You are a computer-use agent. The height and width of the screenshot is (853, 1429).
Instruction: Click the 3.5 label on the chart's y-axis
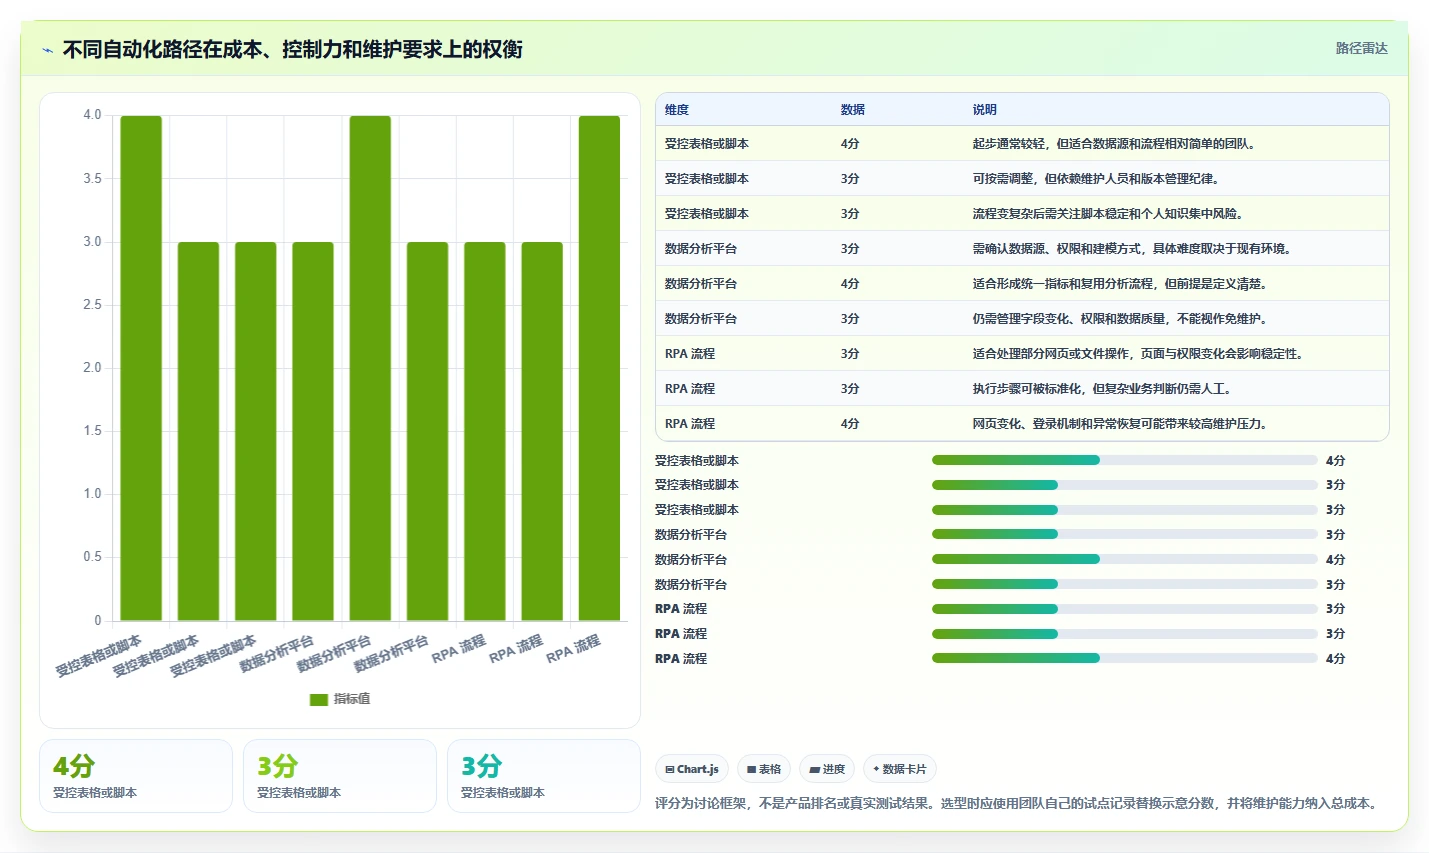point(92,179)
